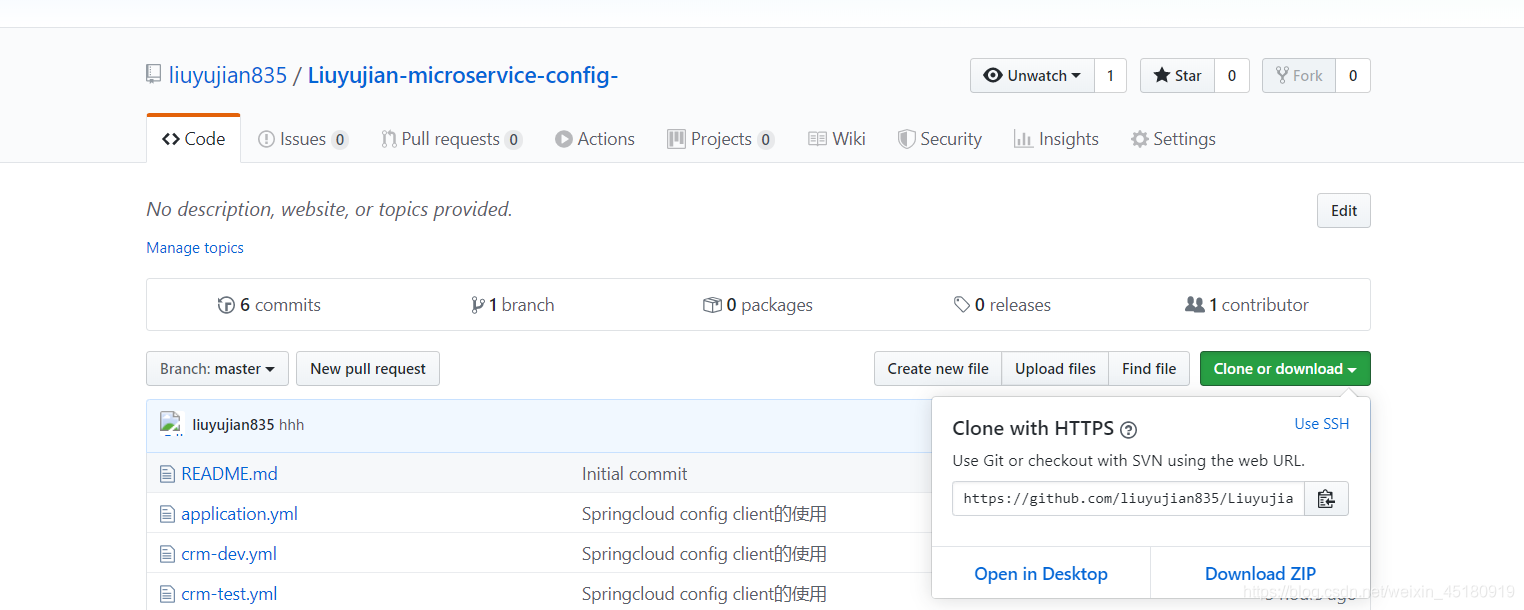Click application.yml's commit message

705,514
